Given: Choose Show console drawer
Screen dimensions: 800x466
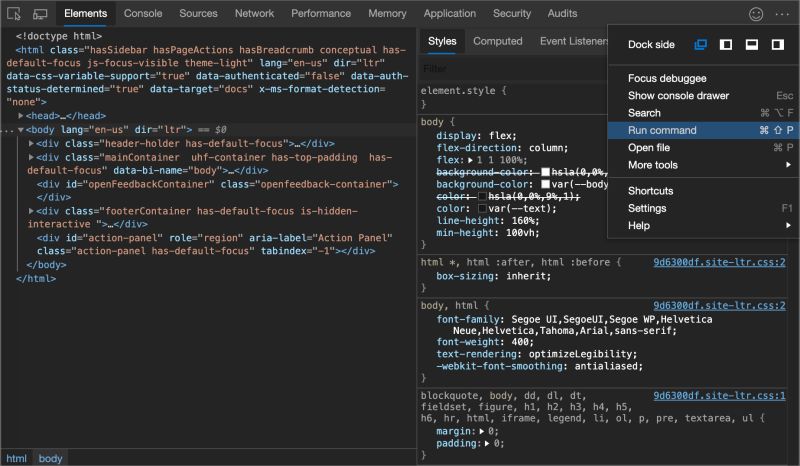Looking at the screenshot, I should pos(703,95).
